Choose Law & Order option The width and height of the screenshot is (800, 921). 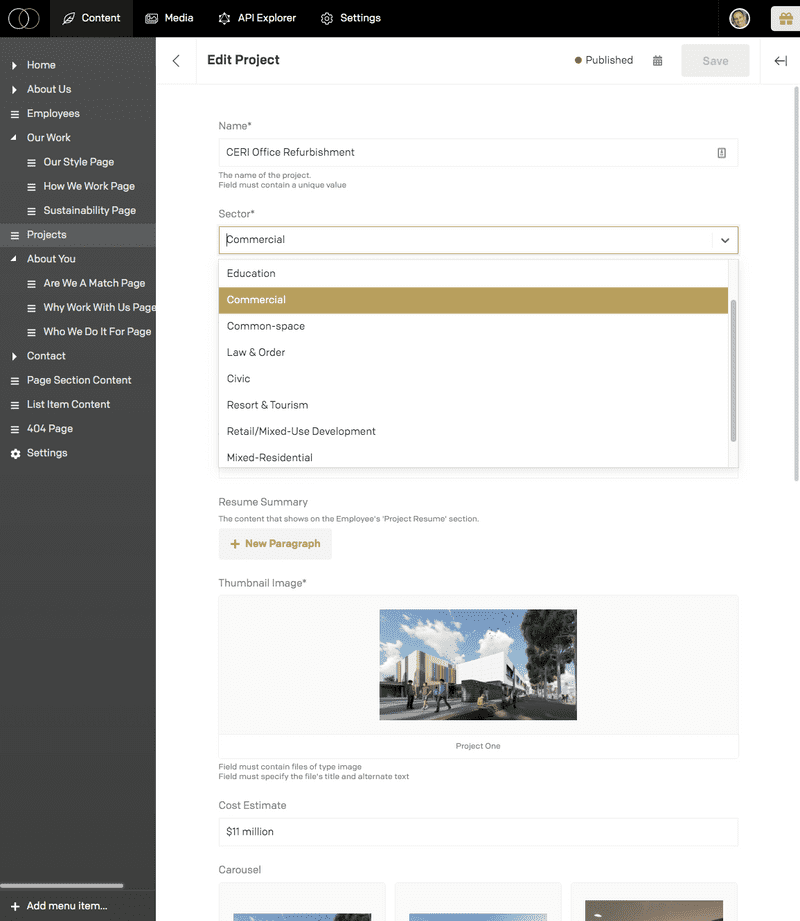(x=473, y=352)
